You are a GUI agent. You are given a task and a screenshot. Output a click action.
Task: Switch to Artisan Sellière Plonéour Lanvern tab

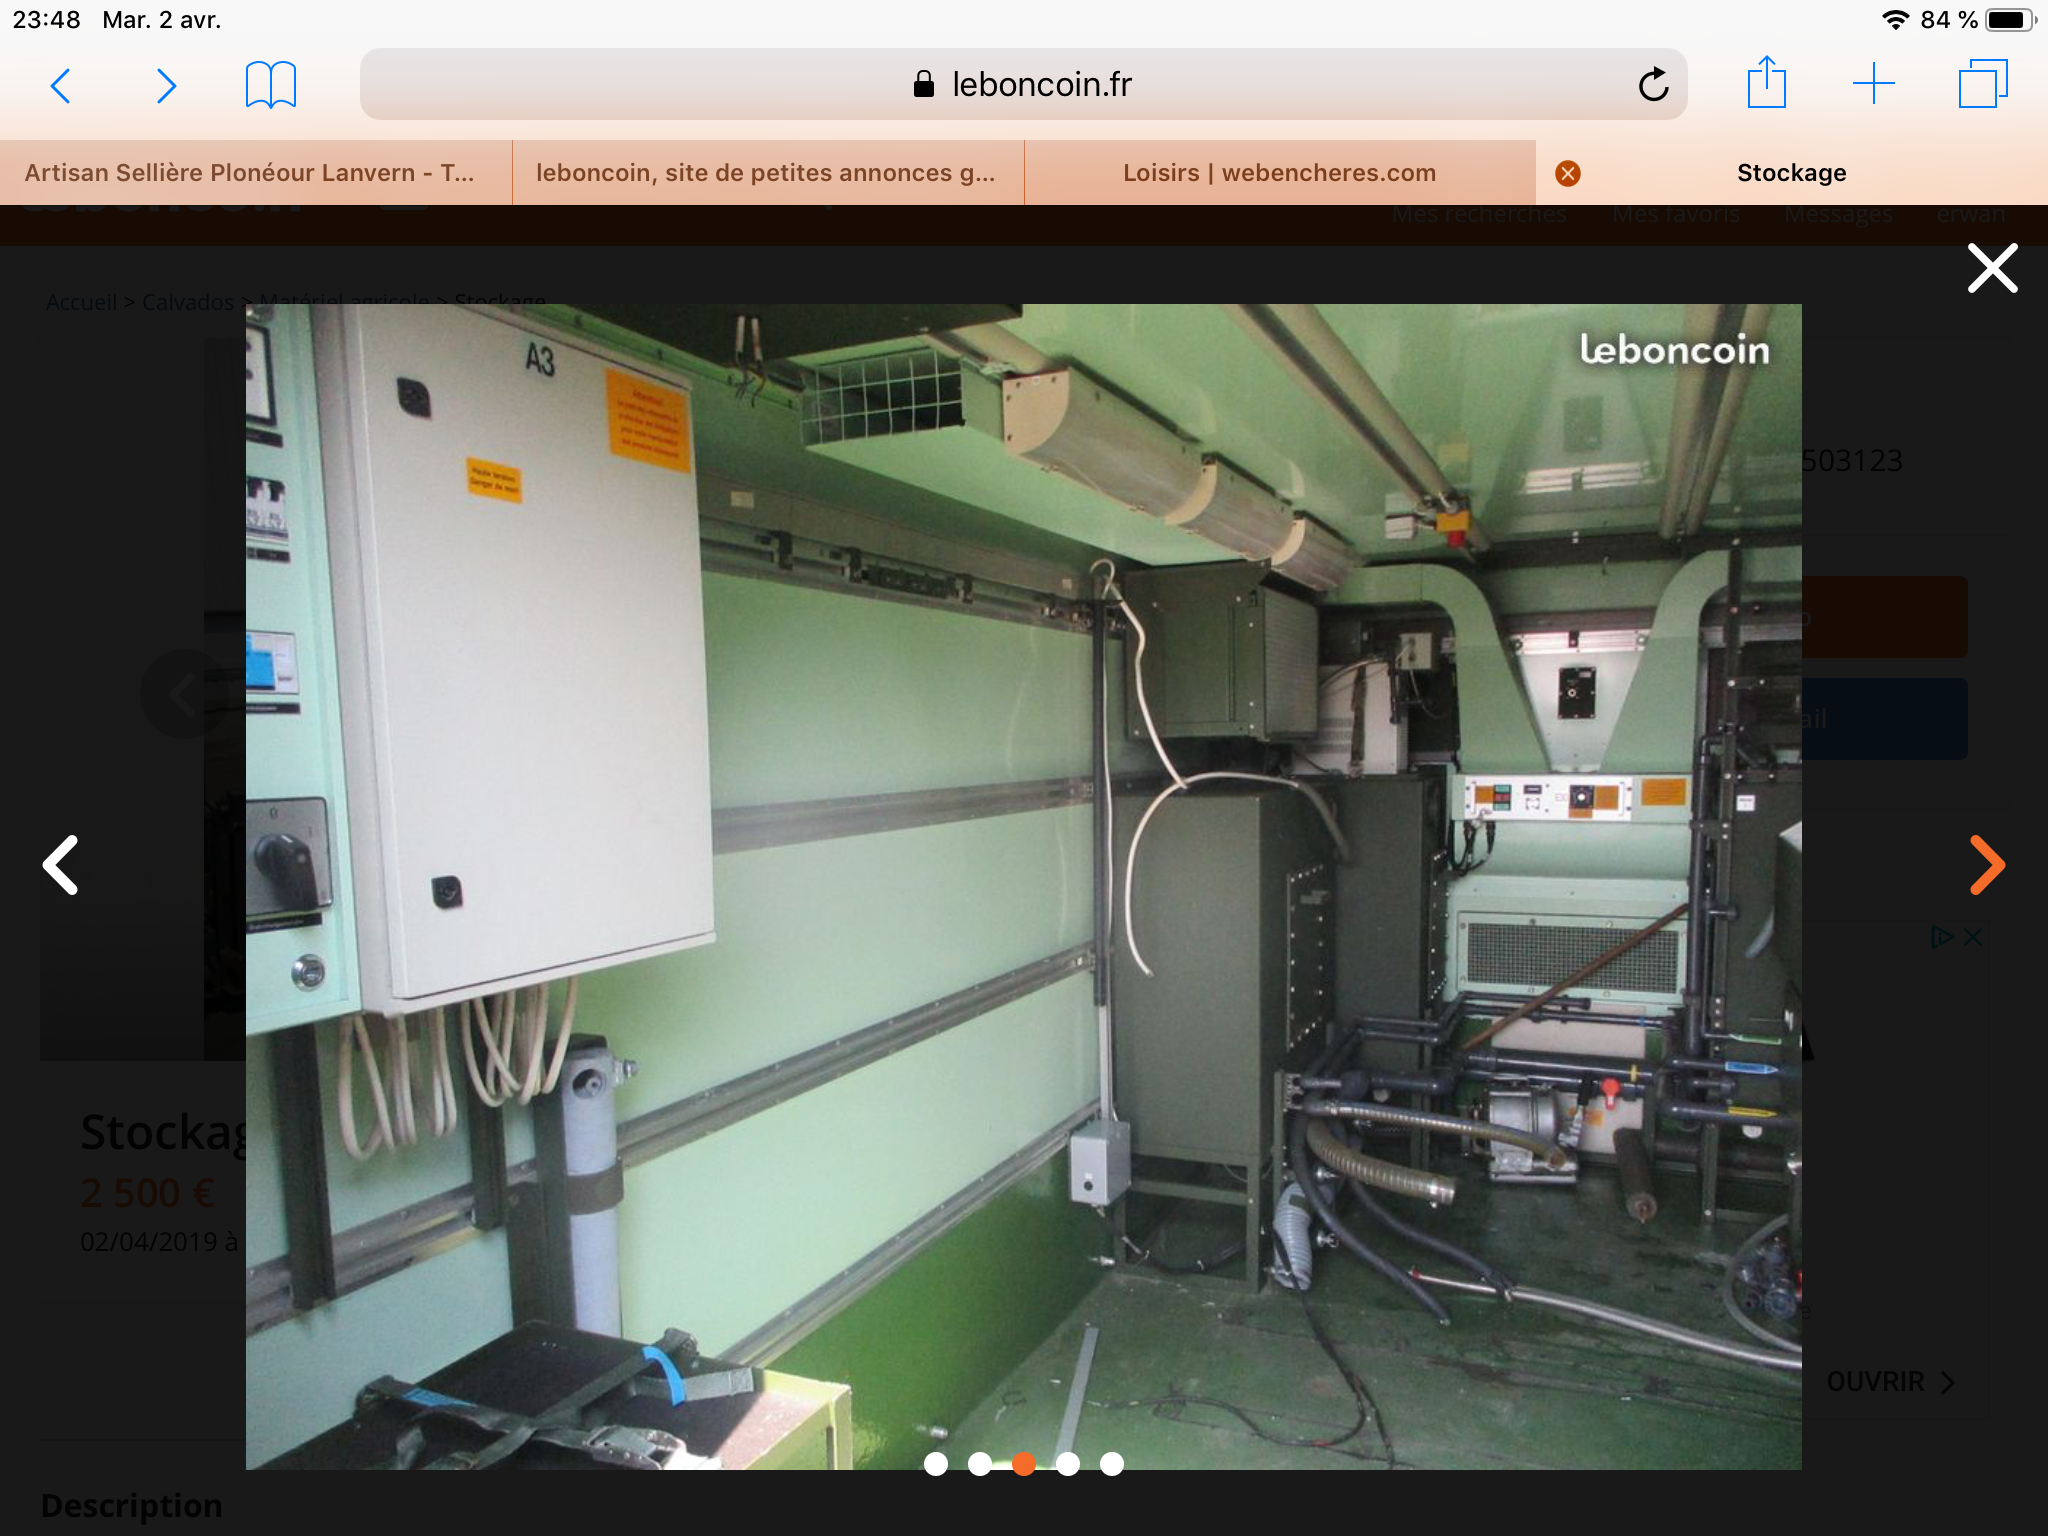[250, 173]
